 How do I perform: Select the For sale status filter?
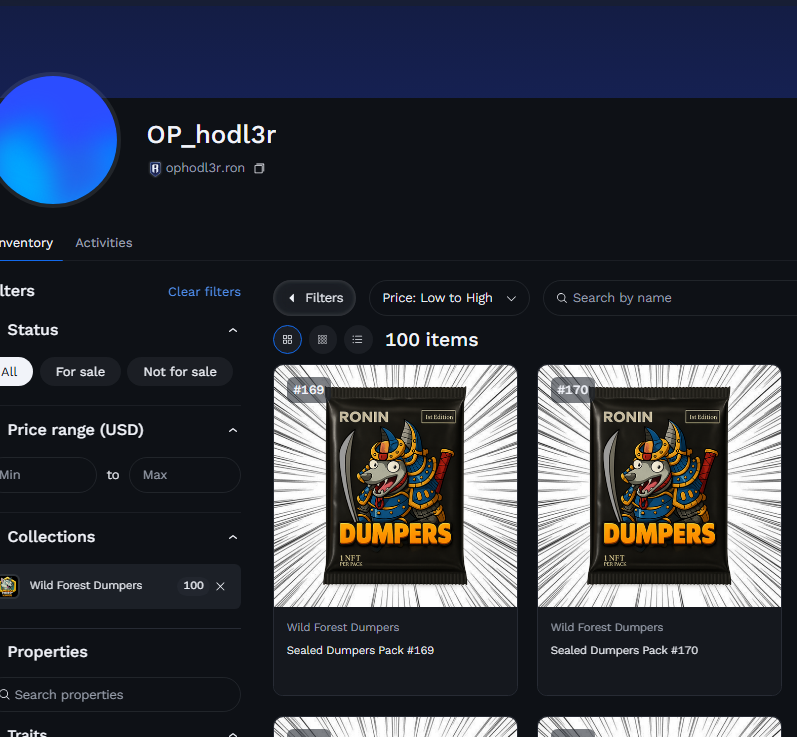point(80,372)
